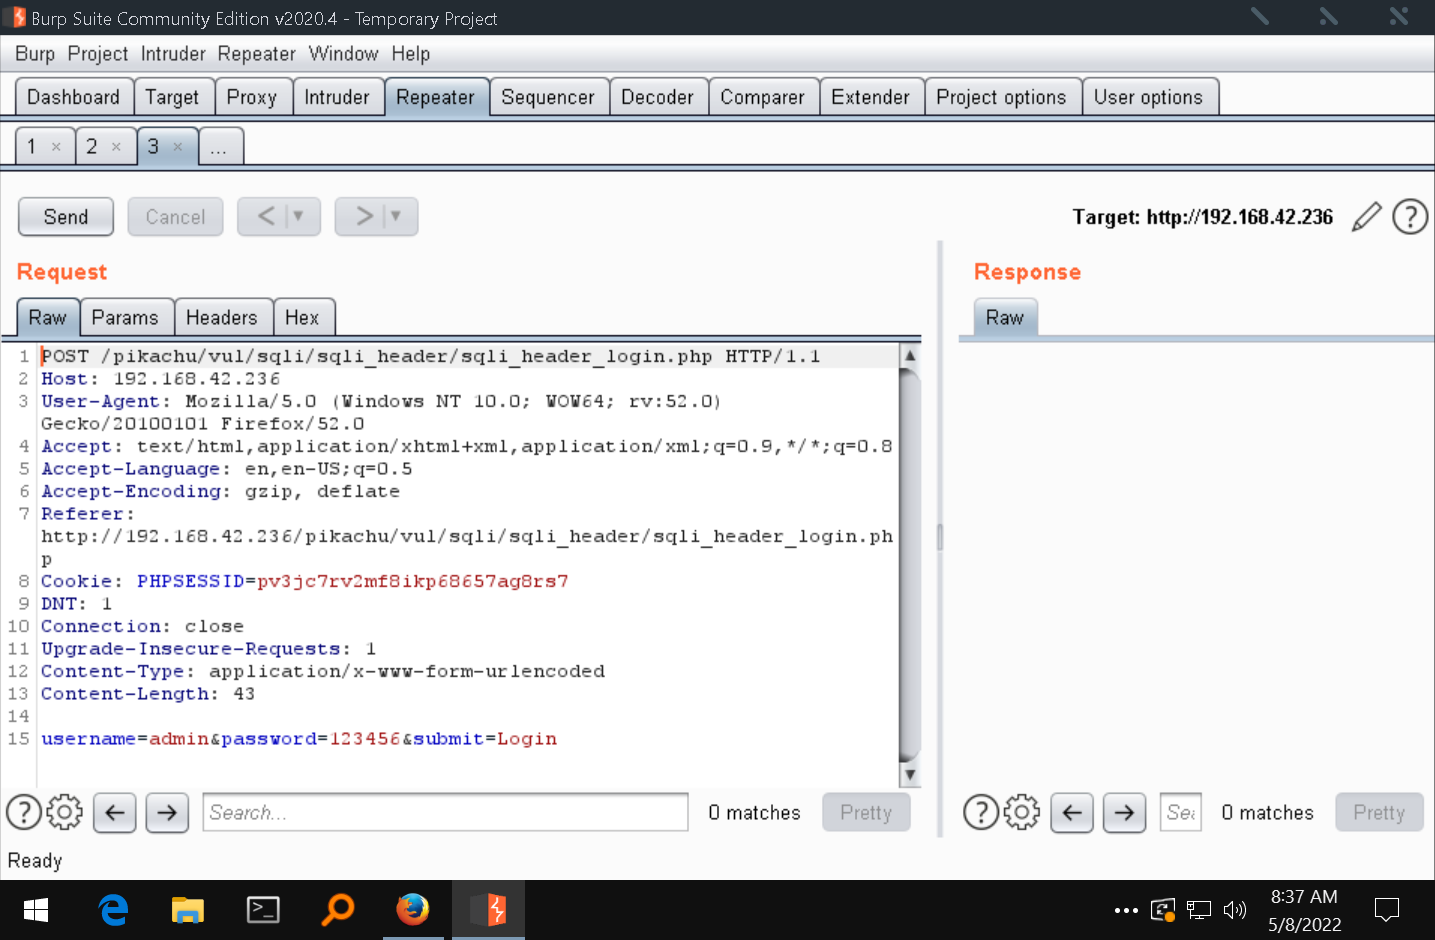Open request search help question-mark icon
This screenshot has width=1435, height=940.
click(x=24, y=812)
